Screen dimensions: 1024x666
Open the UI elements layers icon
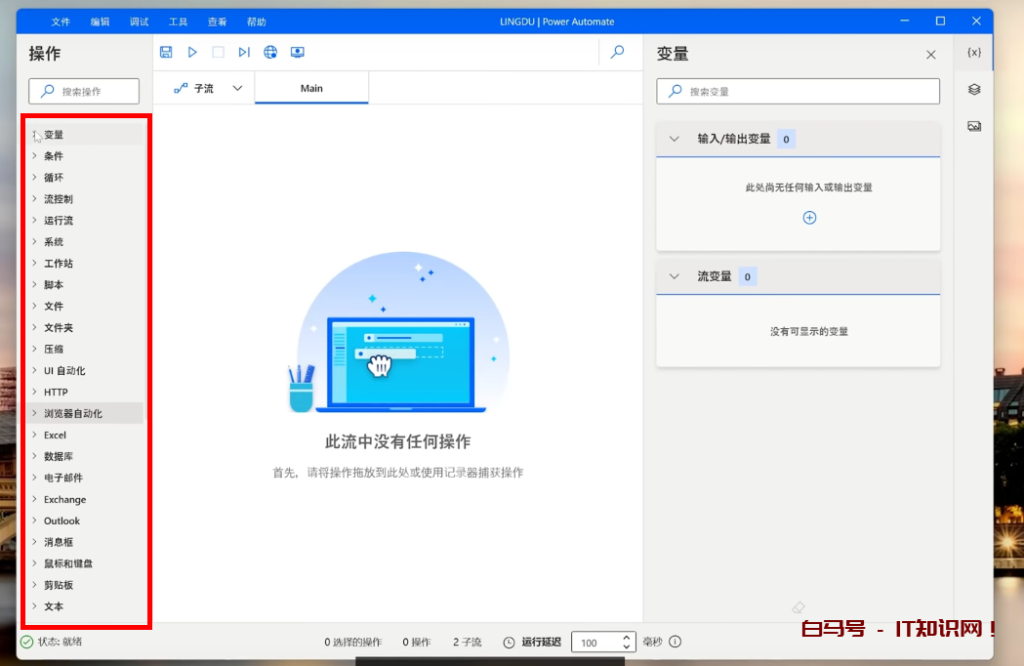(x=974, y=89)
